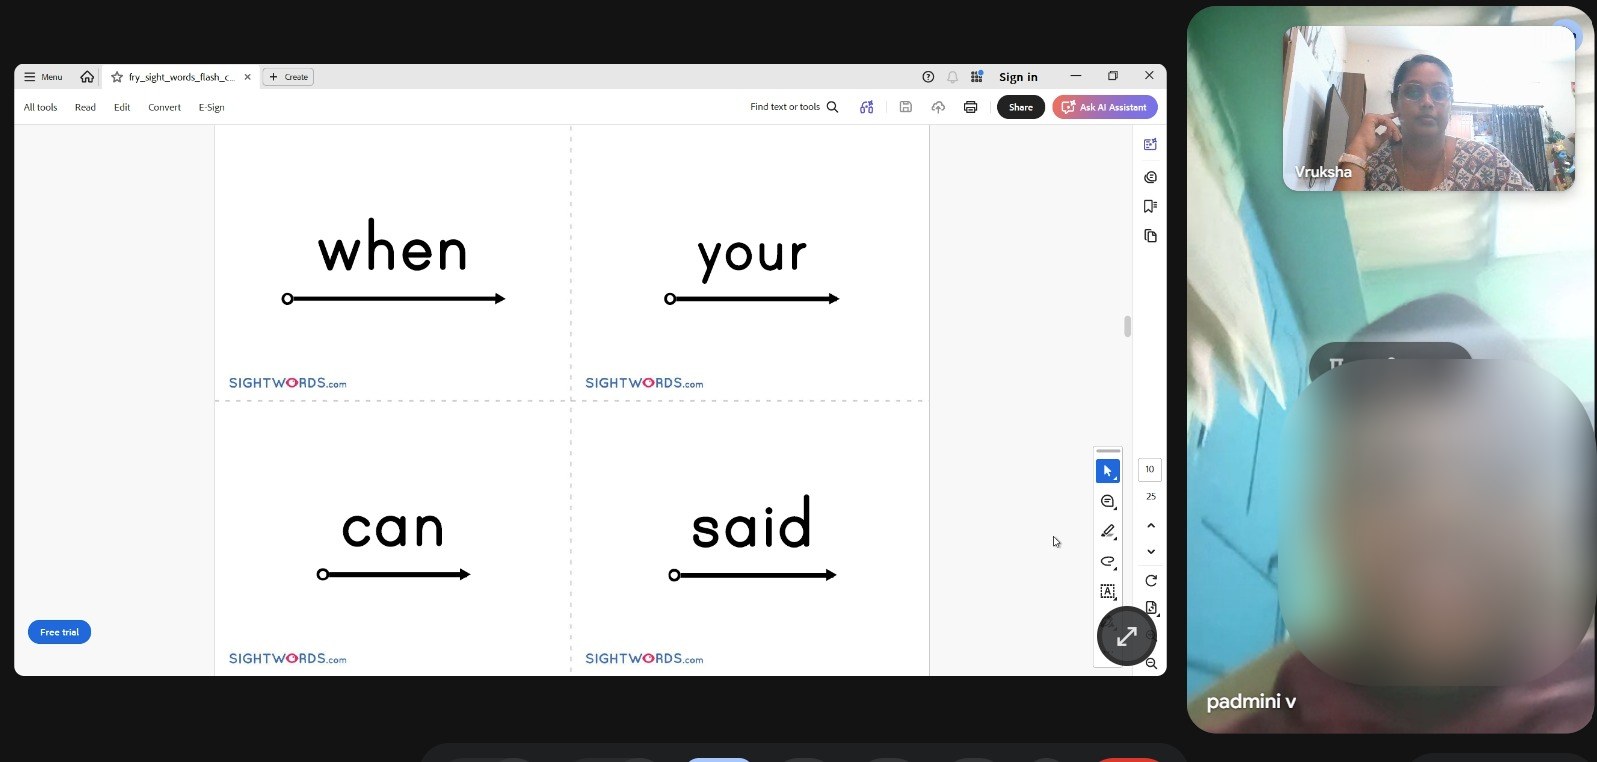The height and width of the screenshot is (762, 1597).
Task: Select the arrow selection tool
Action: [x=1108, y=471]
